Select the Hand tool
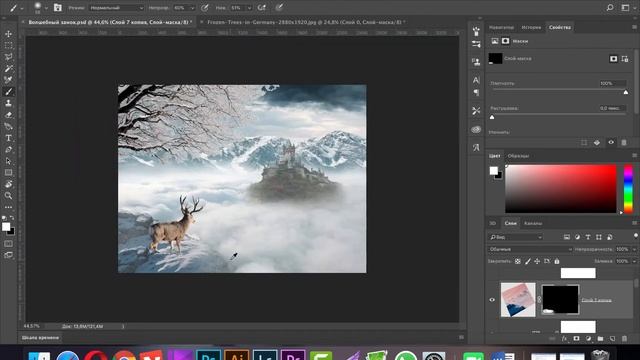The image size is (640, 360). (8, 184)
